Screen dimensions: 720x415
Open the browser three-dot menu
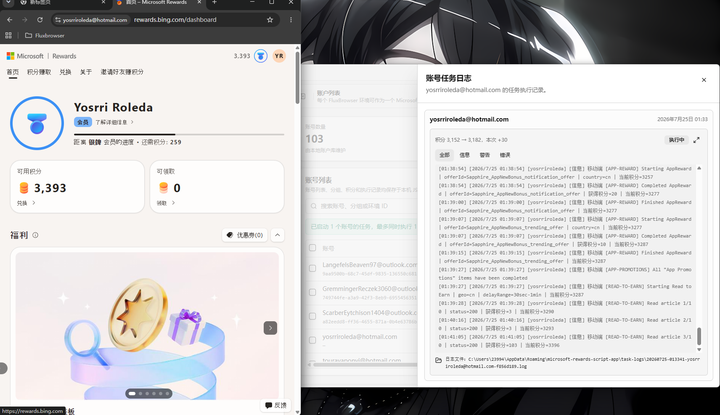coord(291,20)
